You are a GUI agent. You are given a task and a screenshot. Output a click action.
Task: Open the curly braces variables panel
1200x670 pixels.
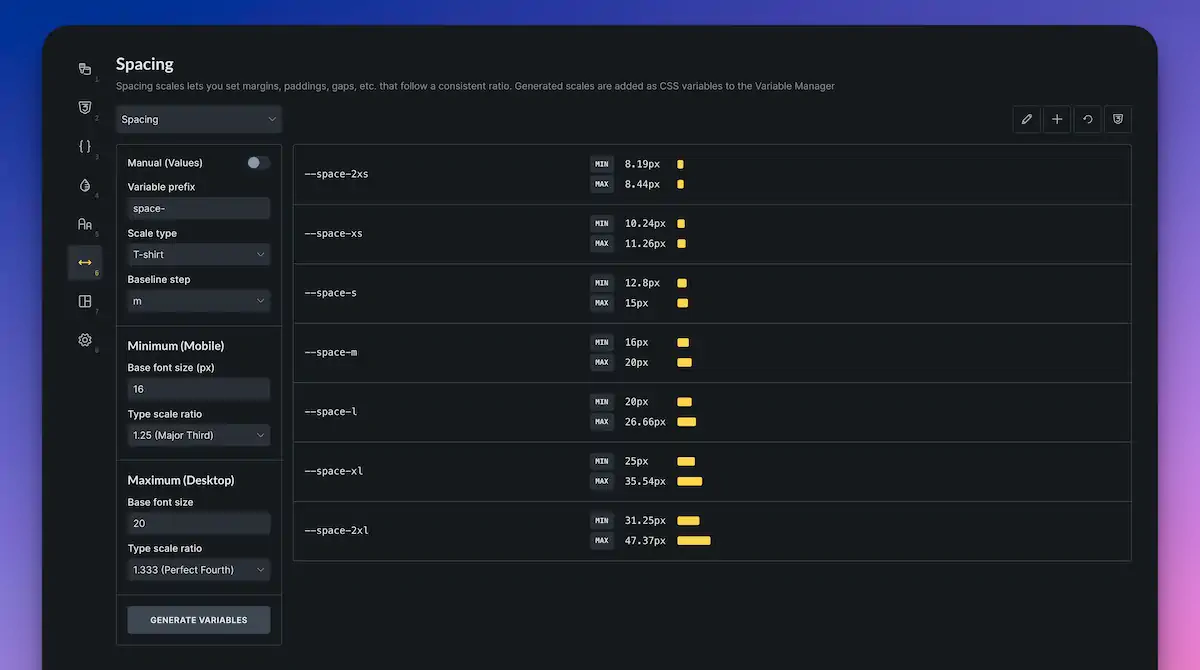pyautogui.click(x=85, y=145)
